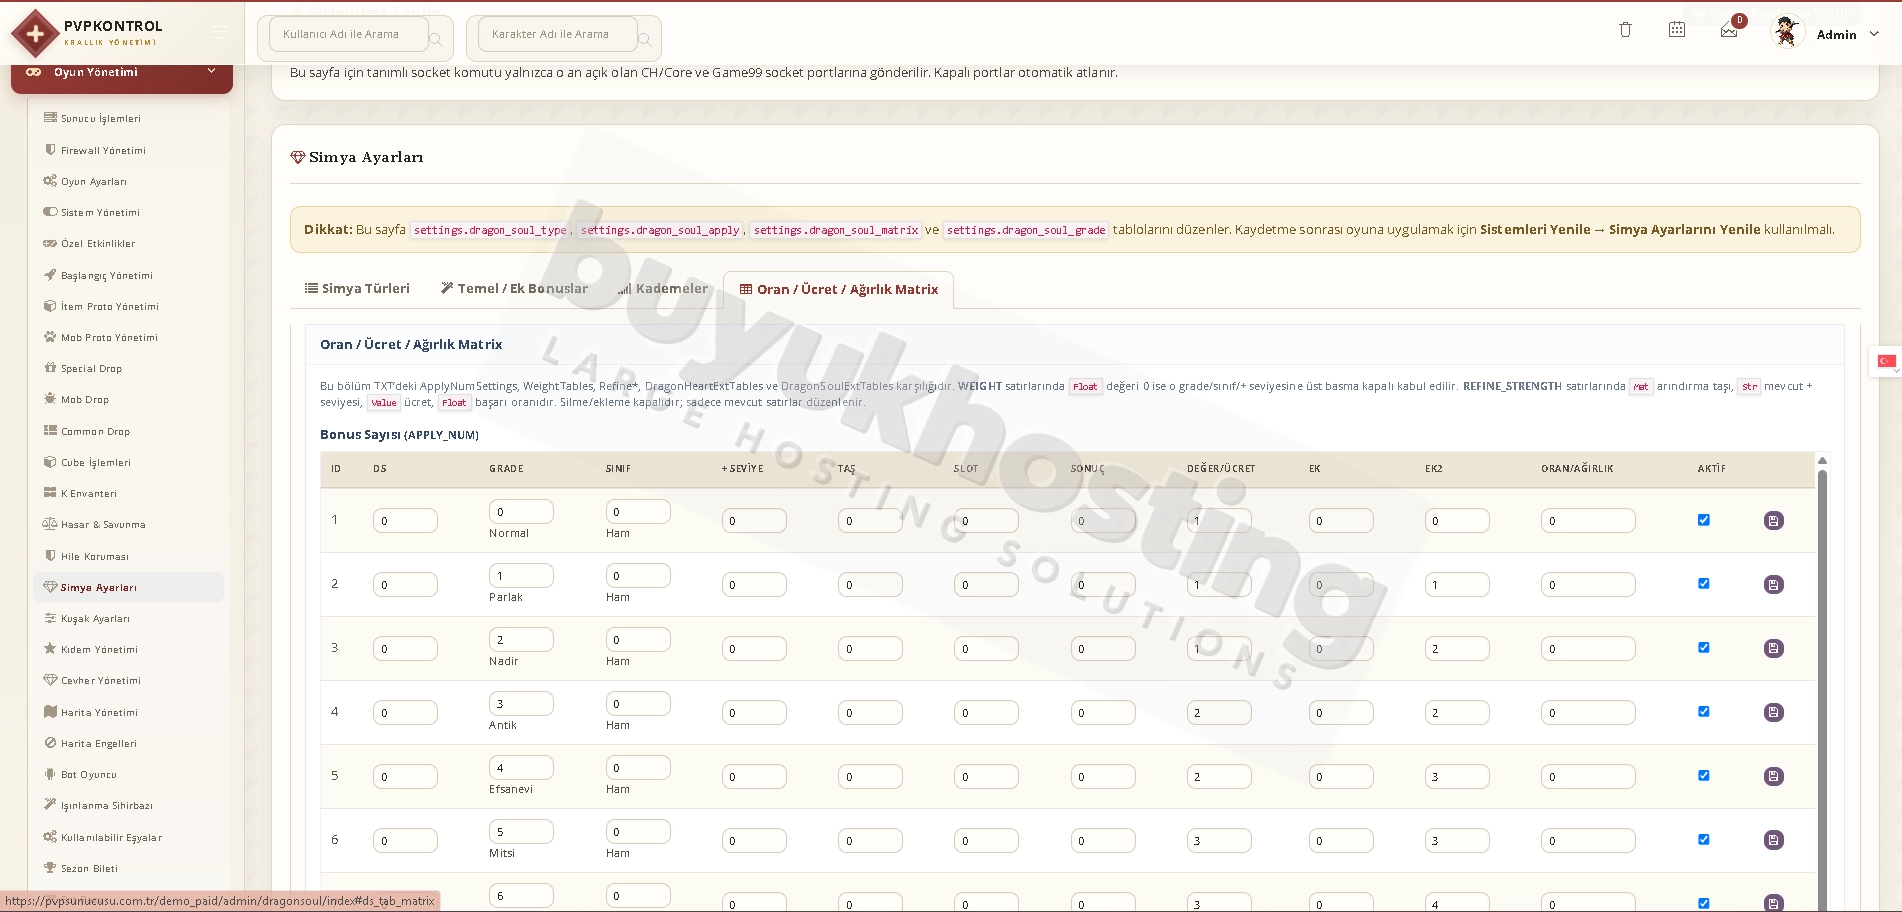Click the Hasar & Savunma scale icon
The height and width of the screenshot is (912, 1902).
(50, 524)
